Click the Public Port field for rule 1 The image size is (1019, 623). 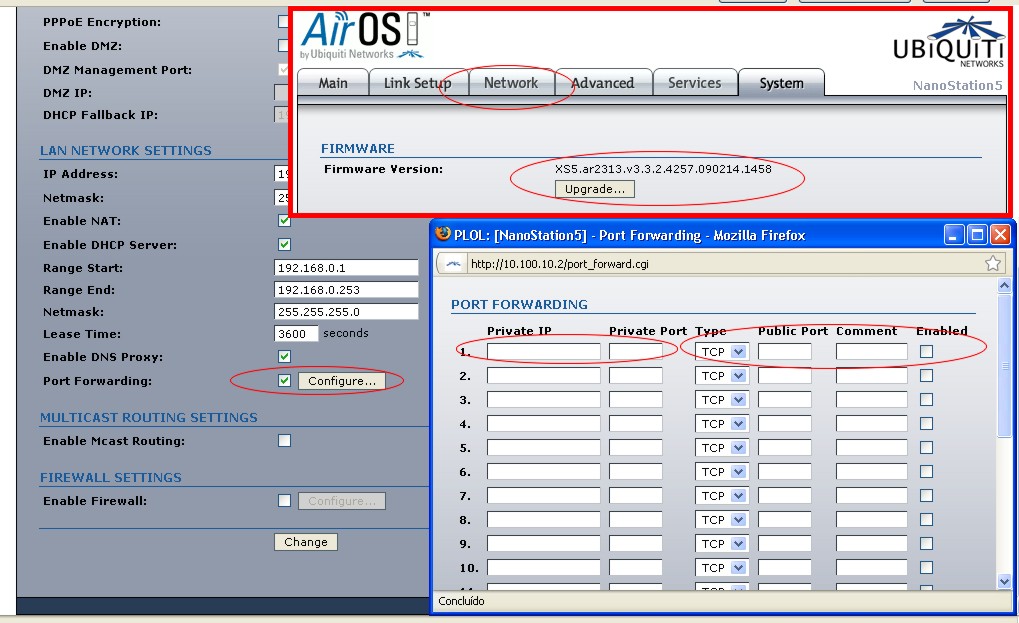(x=784, y=351)
